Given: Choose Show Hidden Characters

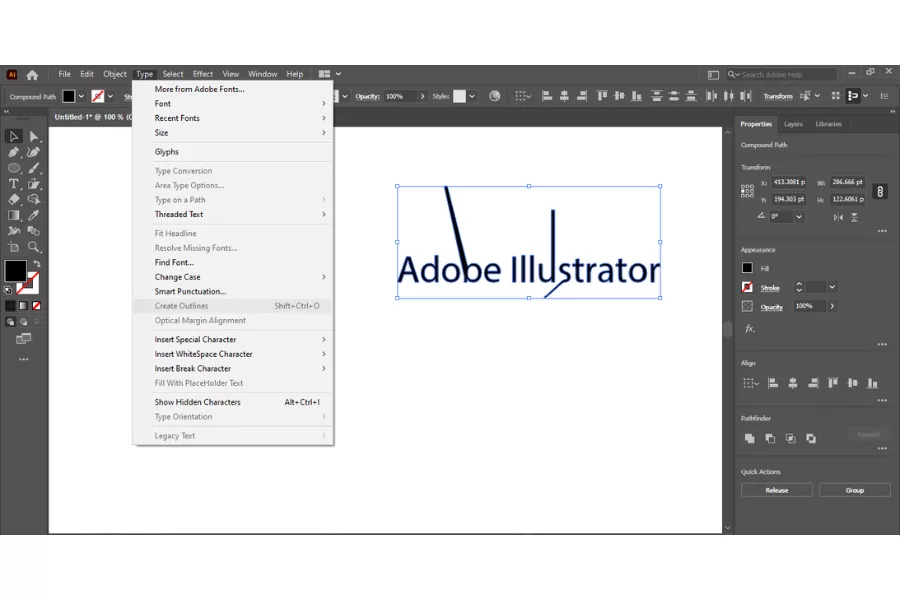Looking at the screenshot, I should pos(233,402).
